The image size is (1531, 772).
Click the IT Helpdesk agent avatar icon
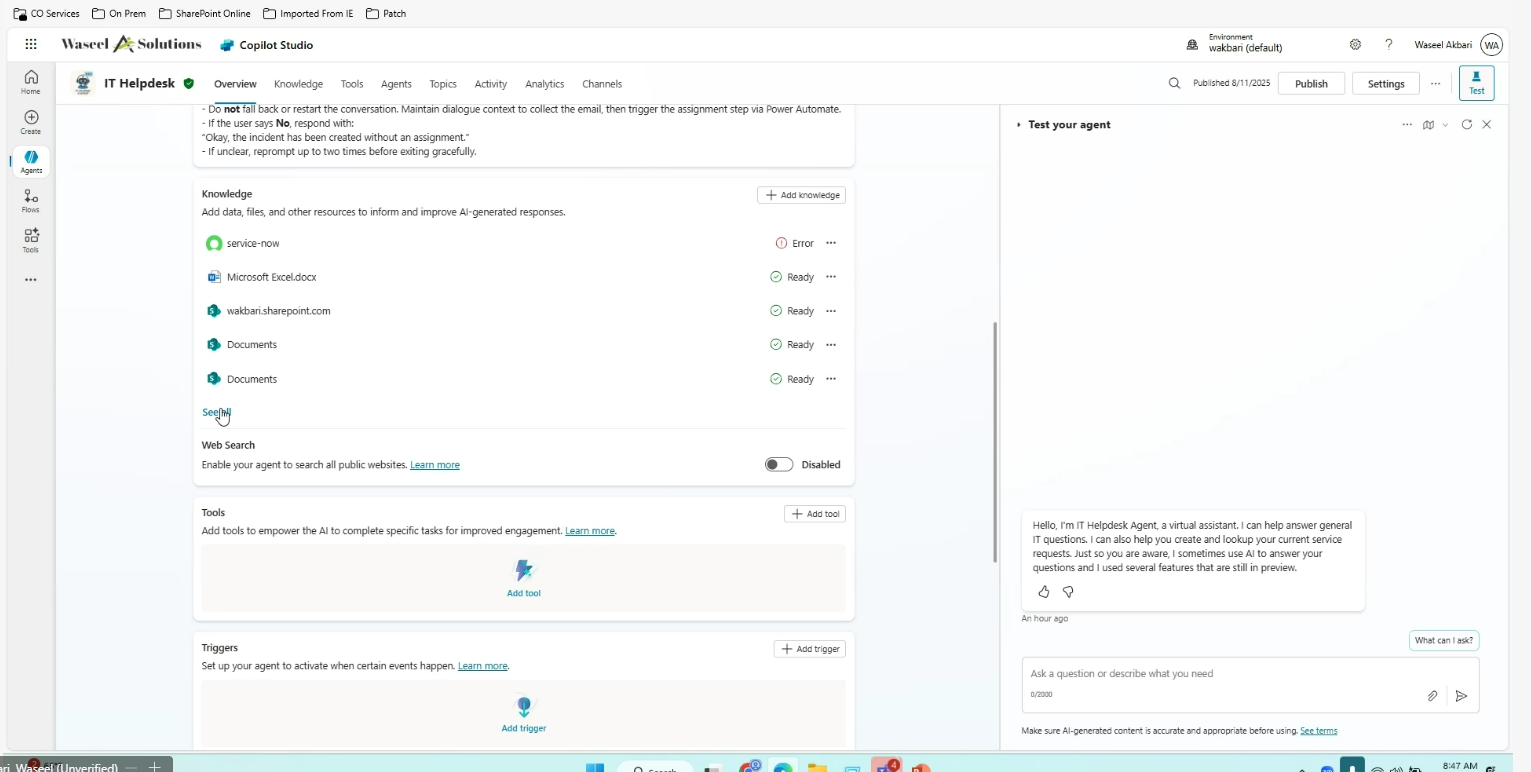pos(84,83)
